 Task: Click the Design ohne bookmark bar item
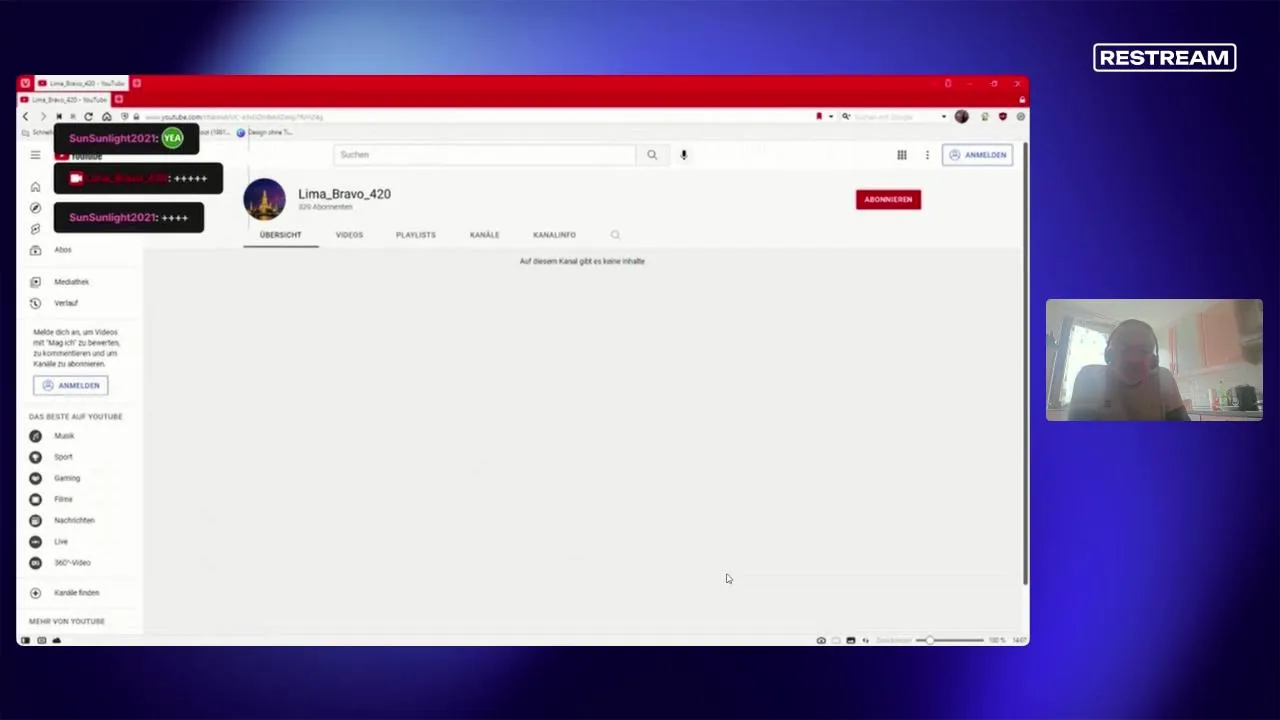265,132
